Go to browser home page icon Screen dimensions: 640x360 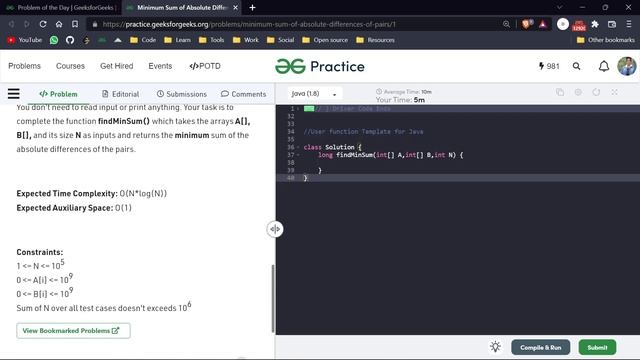click(59, 24)
